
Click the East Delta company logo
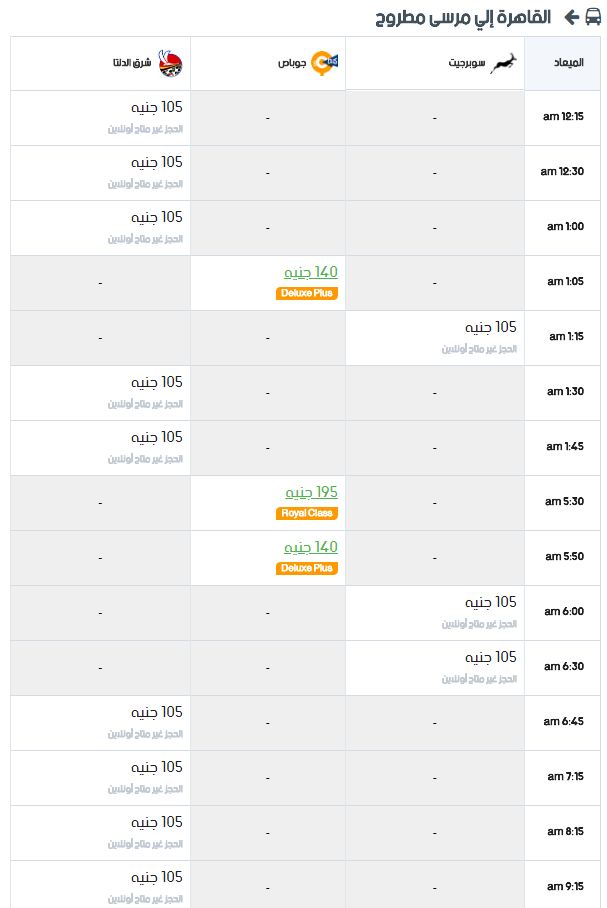click(170, 64)
